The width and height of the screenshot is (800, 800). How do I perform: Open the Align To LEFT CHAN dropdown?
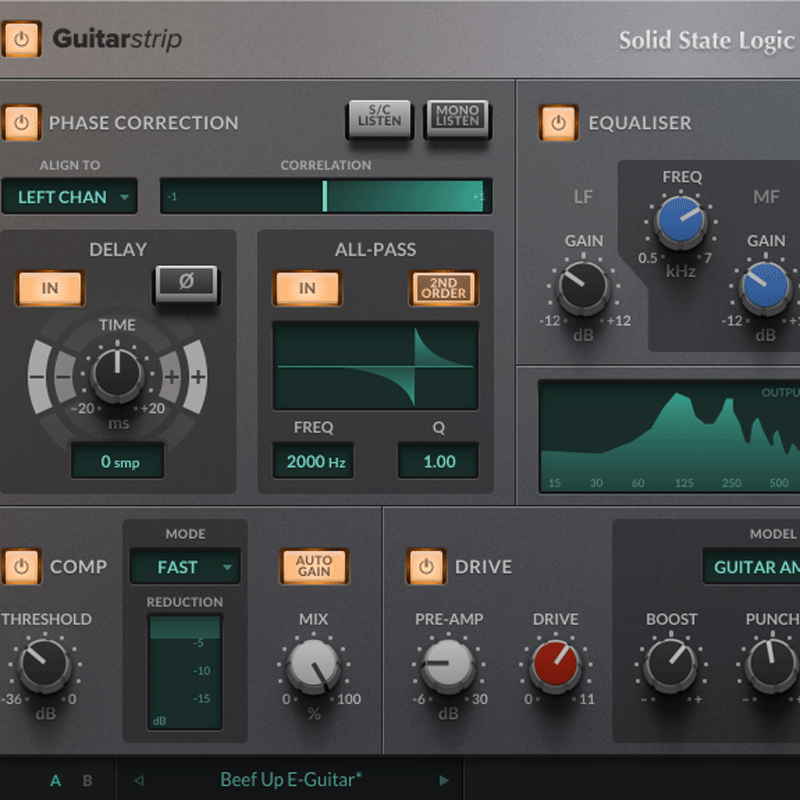[70, 197]
